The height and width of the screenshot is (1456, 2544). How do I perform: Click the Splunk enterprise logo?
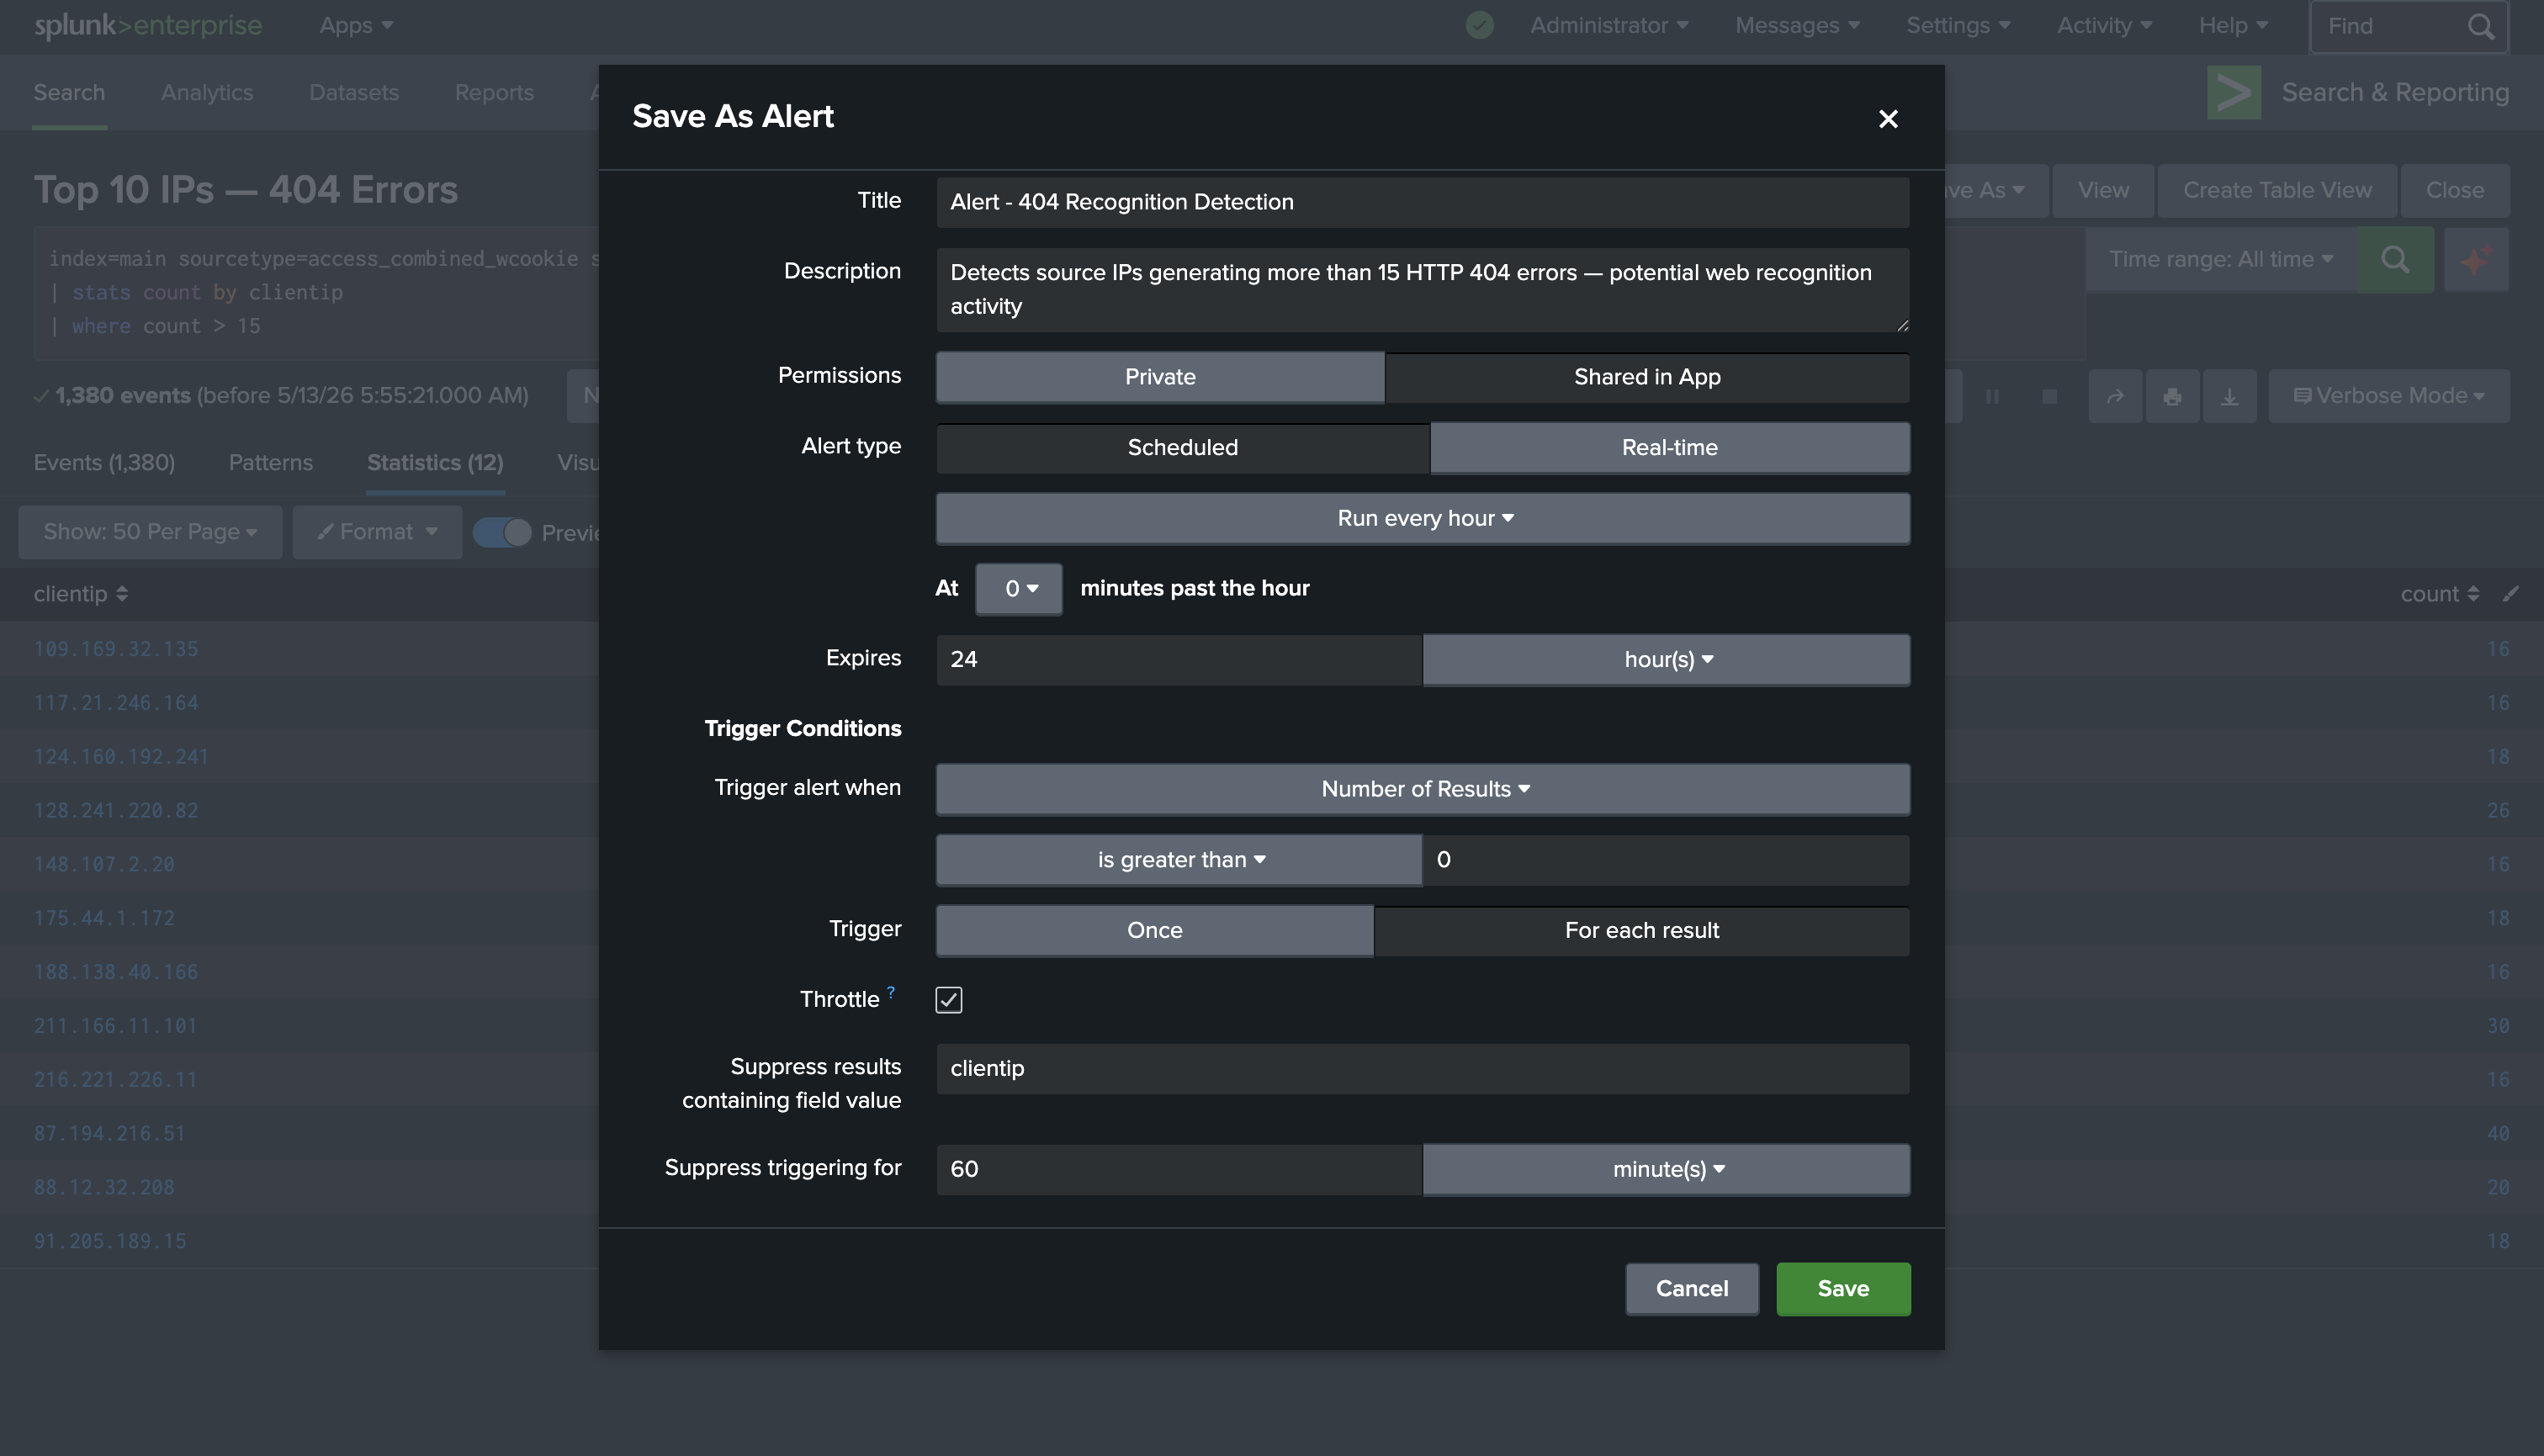coord(148,25)
